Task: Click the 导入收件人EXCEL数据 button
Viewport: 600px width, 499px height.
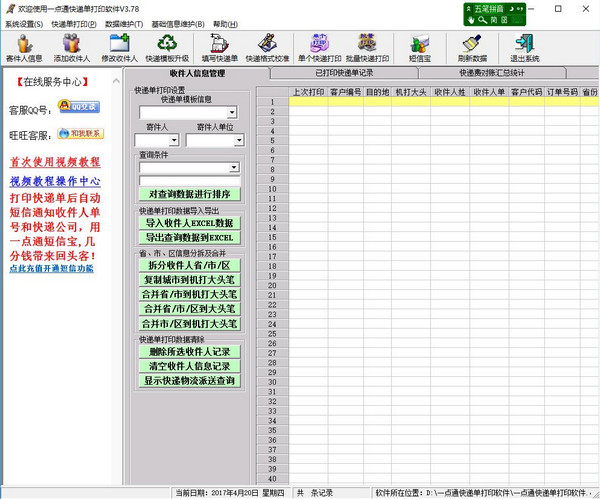Action: (189, 223)
